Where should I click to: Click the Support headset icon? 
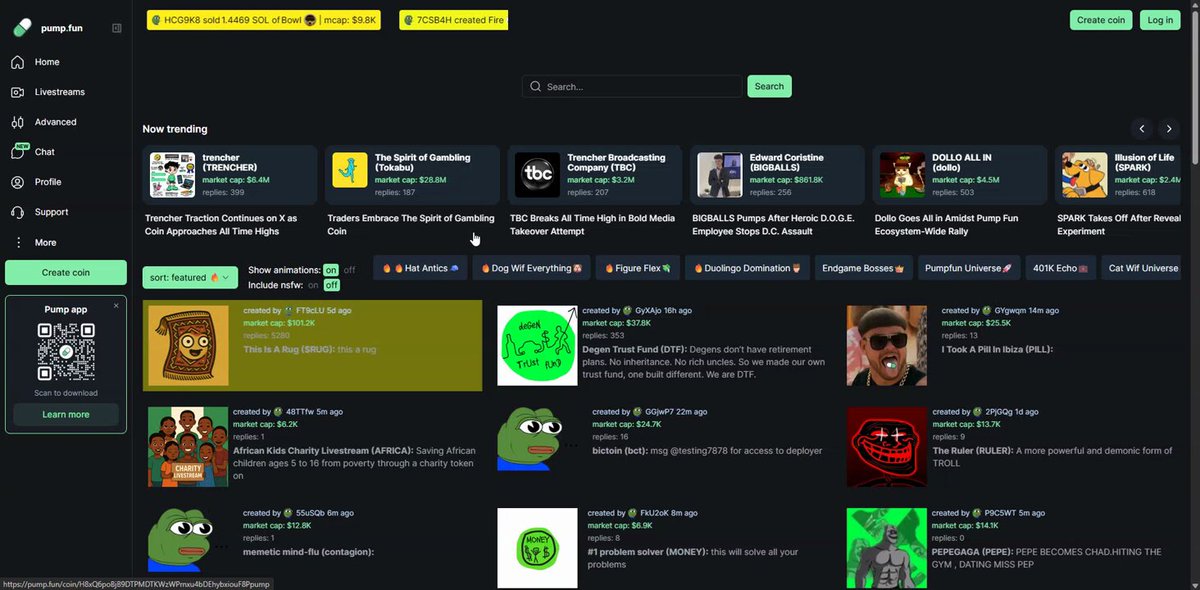tap(17, 212)
